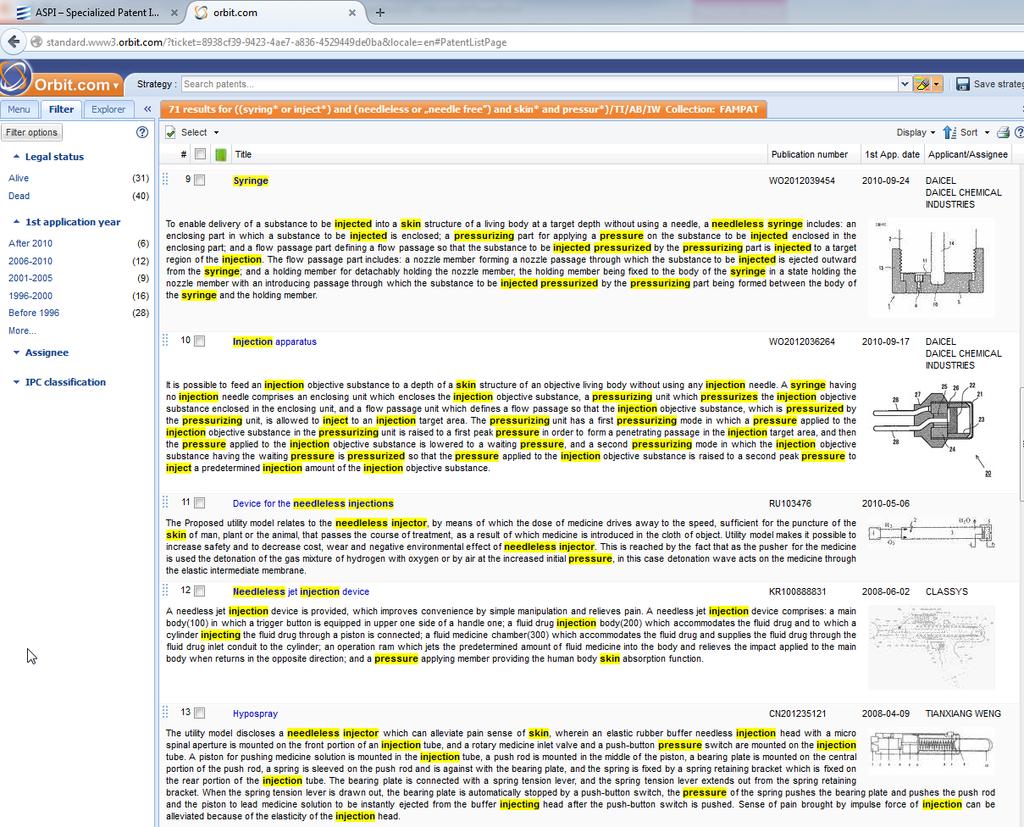The height and width of the screenshot is (827, 1024).
Task: Click the 1st App. date column header
Action: (x=892, y=155)
